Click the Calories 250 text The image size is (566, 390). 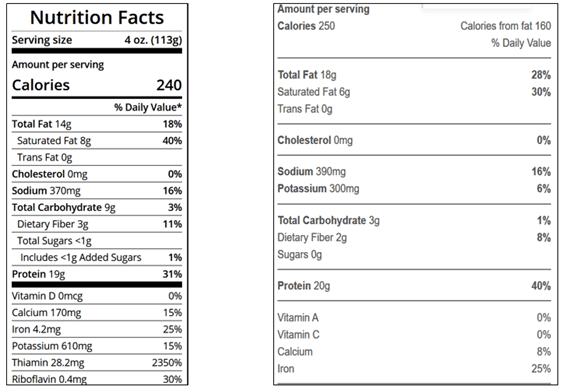(x=306, y=26)
